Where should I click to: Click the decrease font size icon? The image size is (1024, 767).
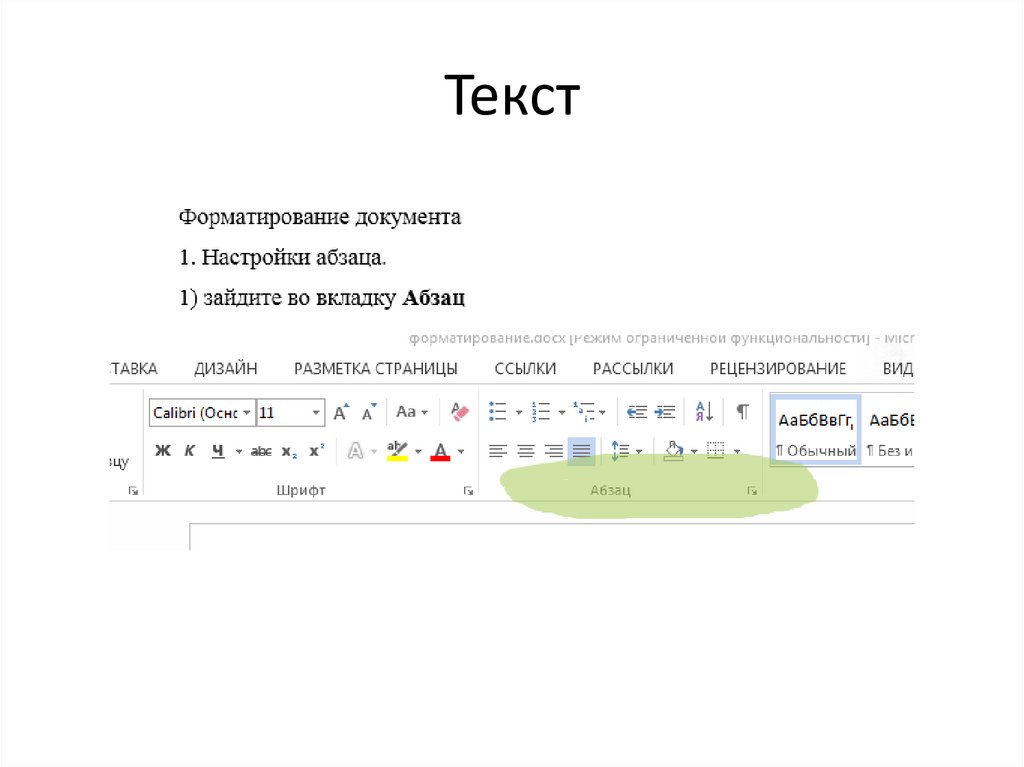pos(369,412)
